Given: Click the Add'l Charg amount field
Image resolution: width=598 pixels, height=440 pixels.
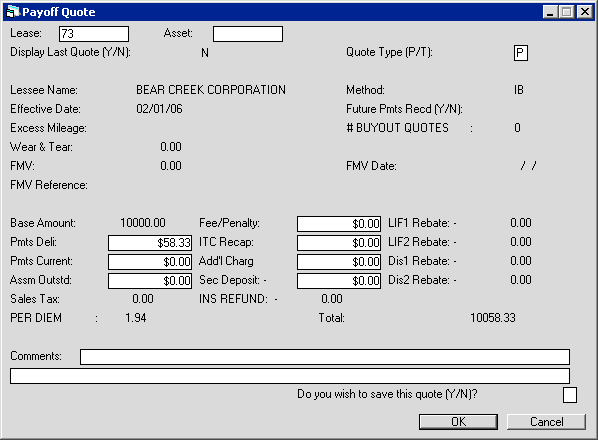Looking at the screenshot, I should 339,262.
